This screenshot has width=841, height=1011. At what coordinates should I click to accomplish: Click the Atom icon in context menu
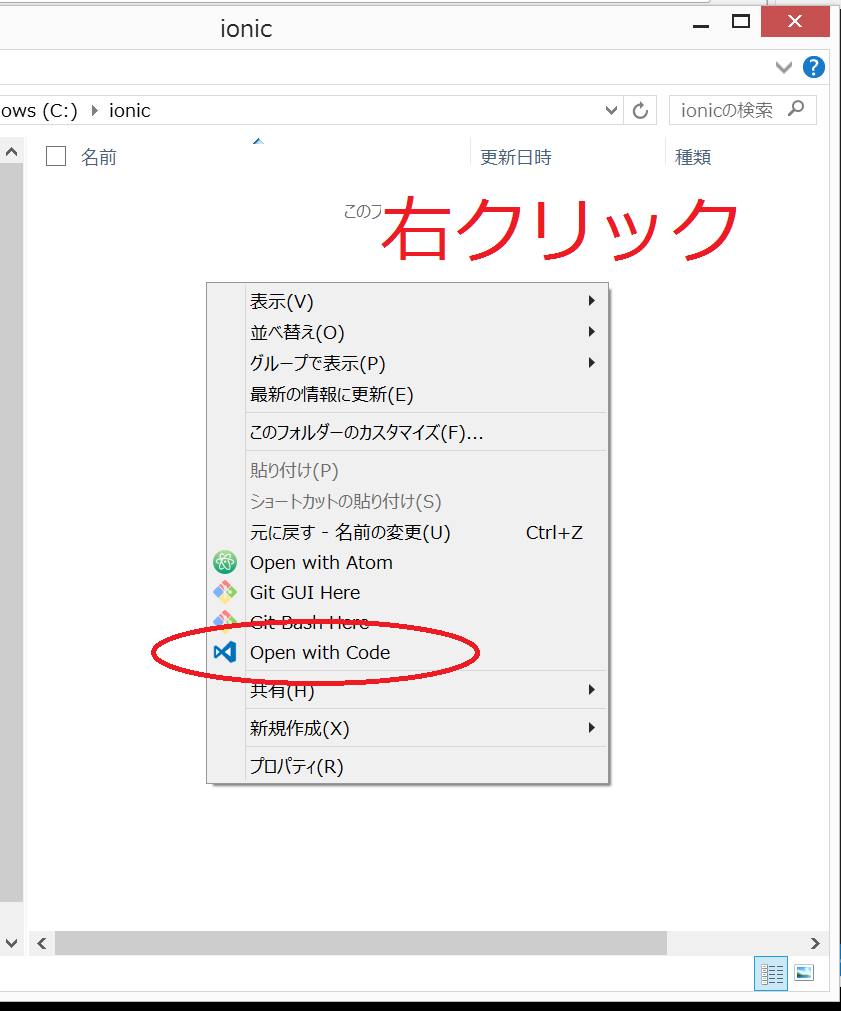tap(224, 563)
